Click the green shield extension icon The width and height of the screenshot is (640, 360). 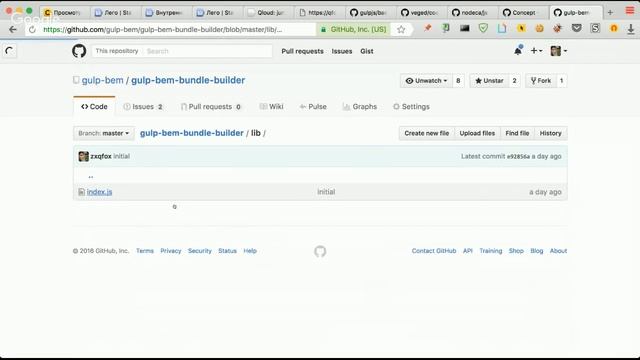[483, 29]
